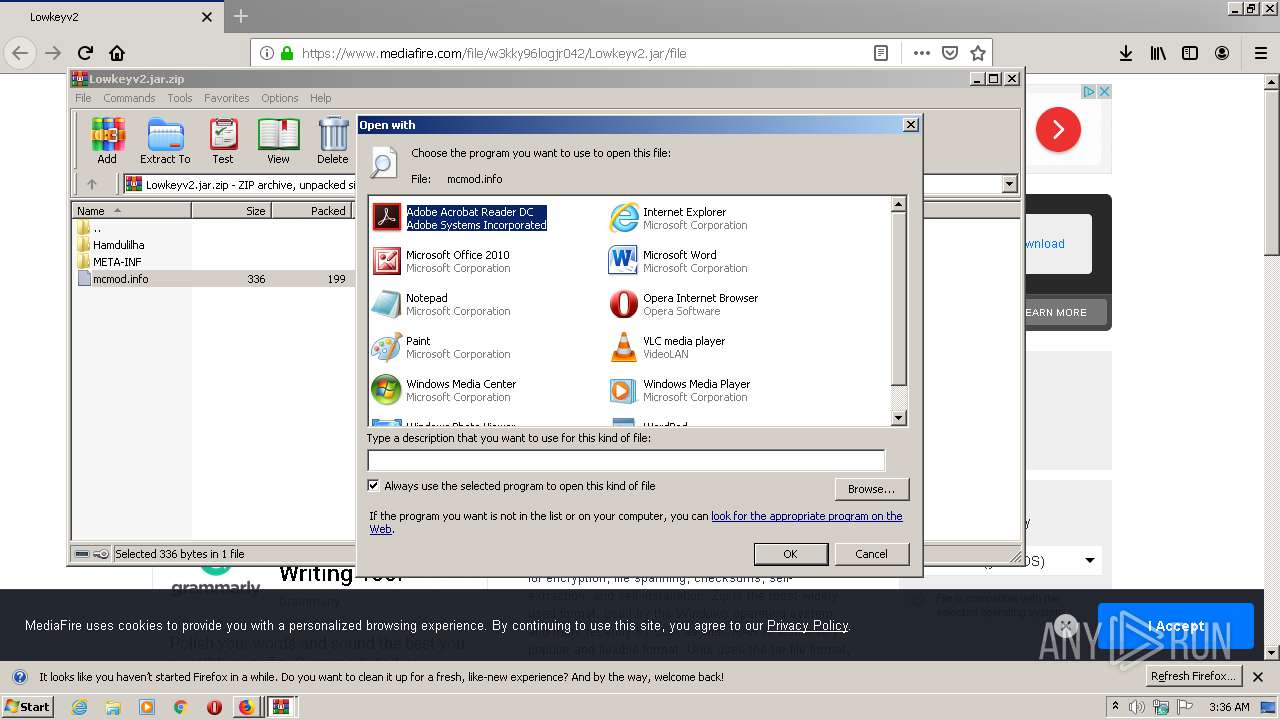Click the volume icon in system tray
1280x720 pixels.
tap(1138, 707)
